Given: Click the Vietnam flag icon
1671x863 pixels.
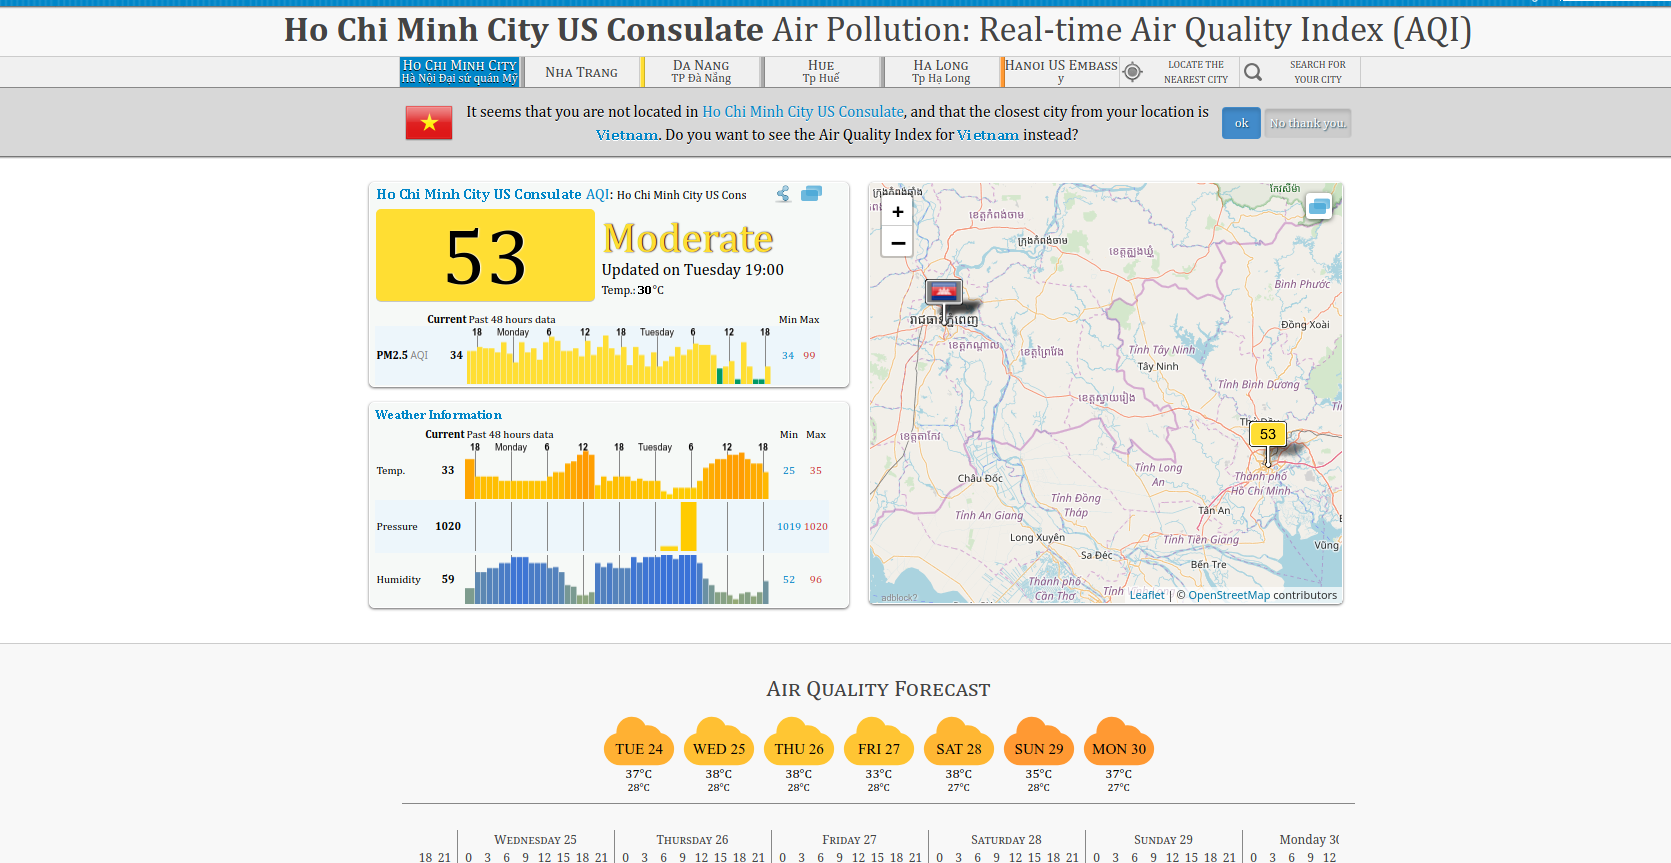Looking at the screenshot, I should 429,123.
